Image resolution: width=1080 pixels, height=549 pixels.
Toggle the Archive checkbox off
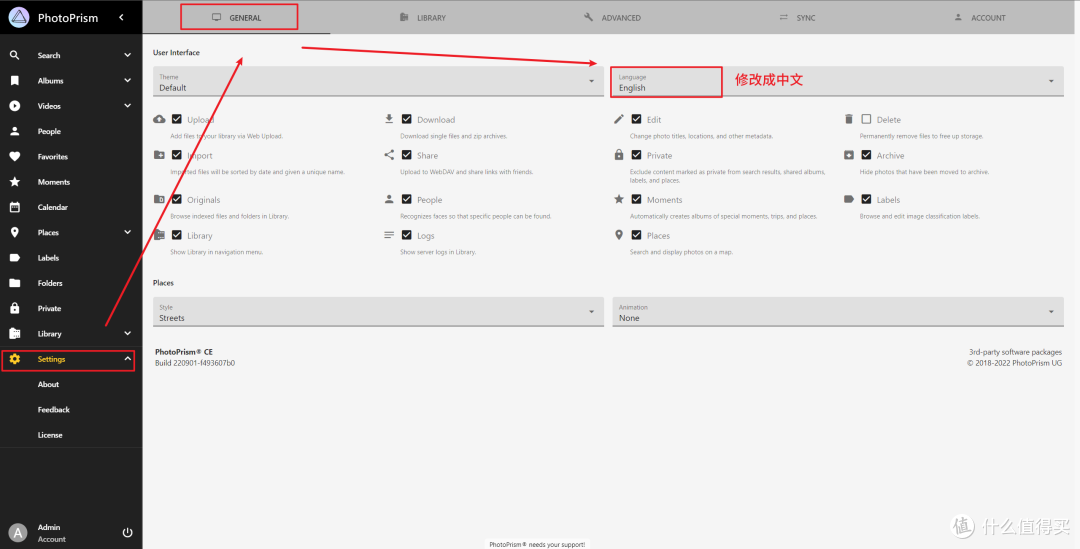pyautogui.click(x=866, y=155)
